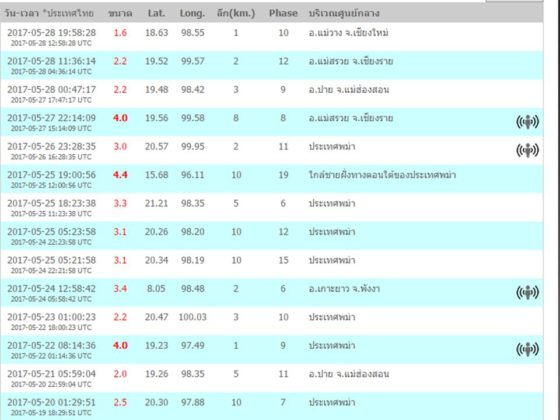Click the Phase column header
The width and height of the screenshot is (560, 420).
point(283,13)
